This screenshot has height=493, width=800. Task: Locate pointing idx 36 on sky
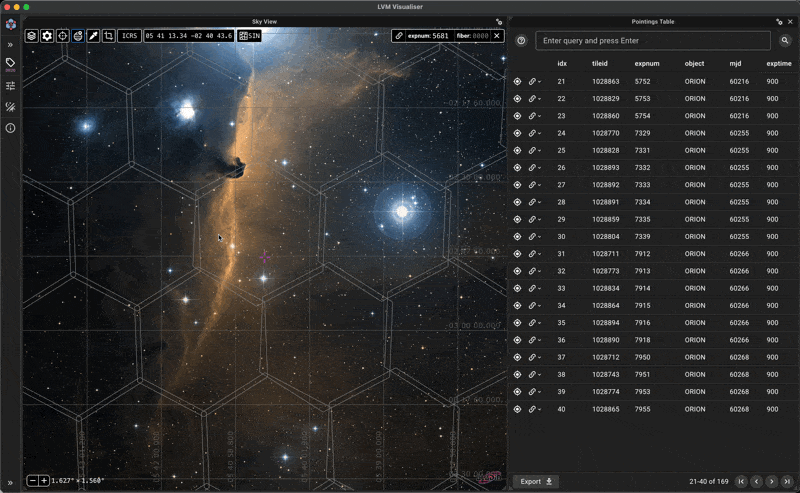coord(517,340)
